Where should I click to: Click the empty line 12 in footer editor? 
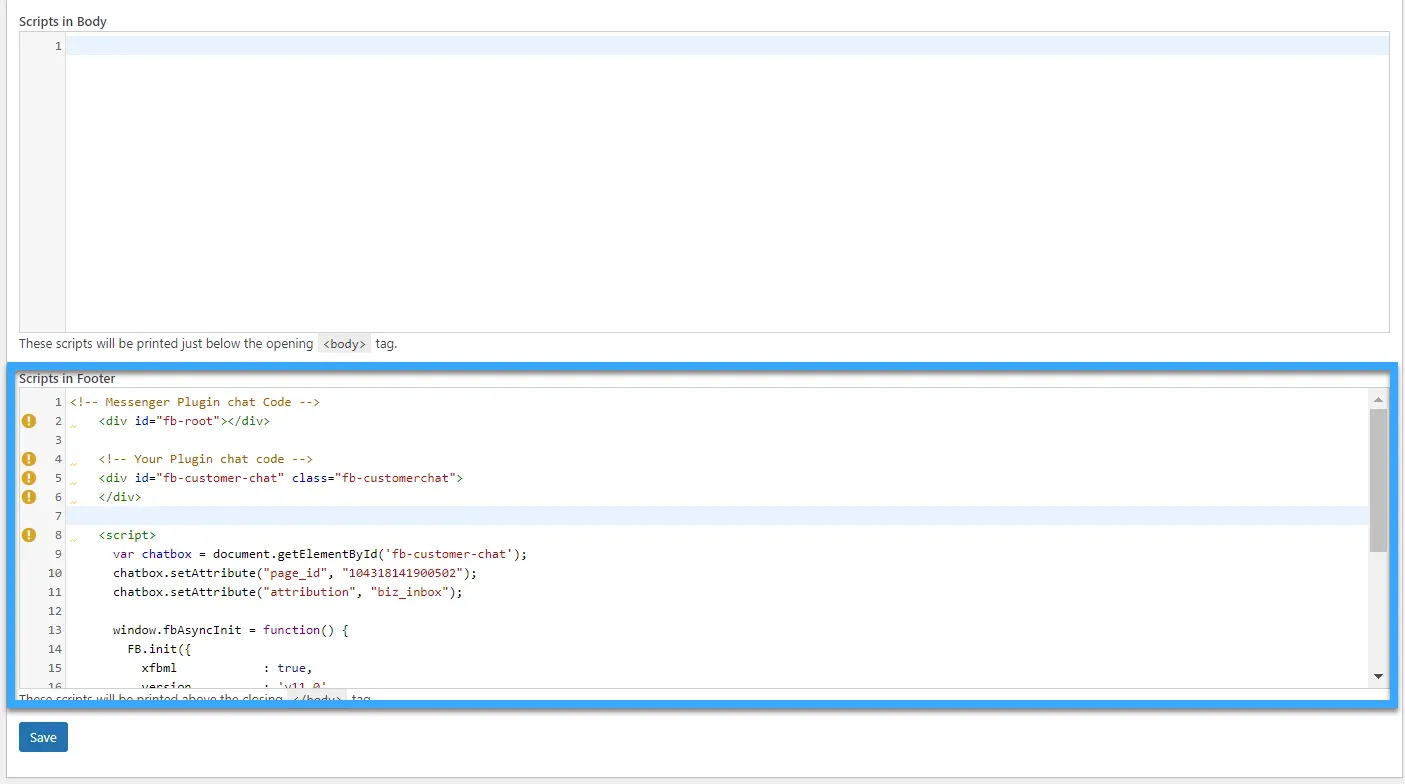717,611
